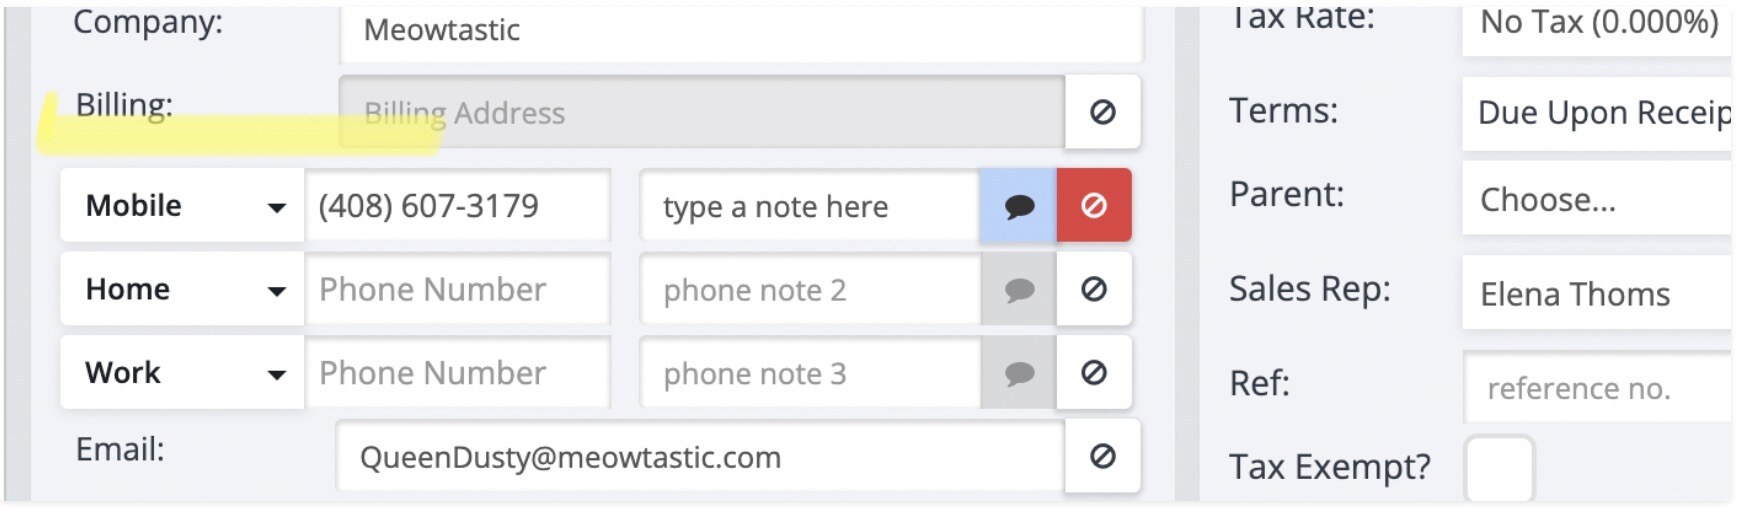Open the Parent Choose... dropdown
The image size is (1742, 510).
point(1597,200)
